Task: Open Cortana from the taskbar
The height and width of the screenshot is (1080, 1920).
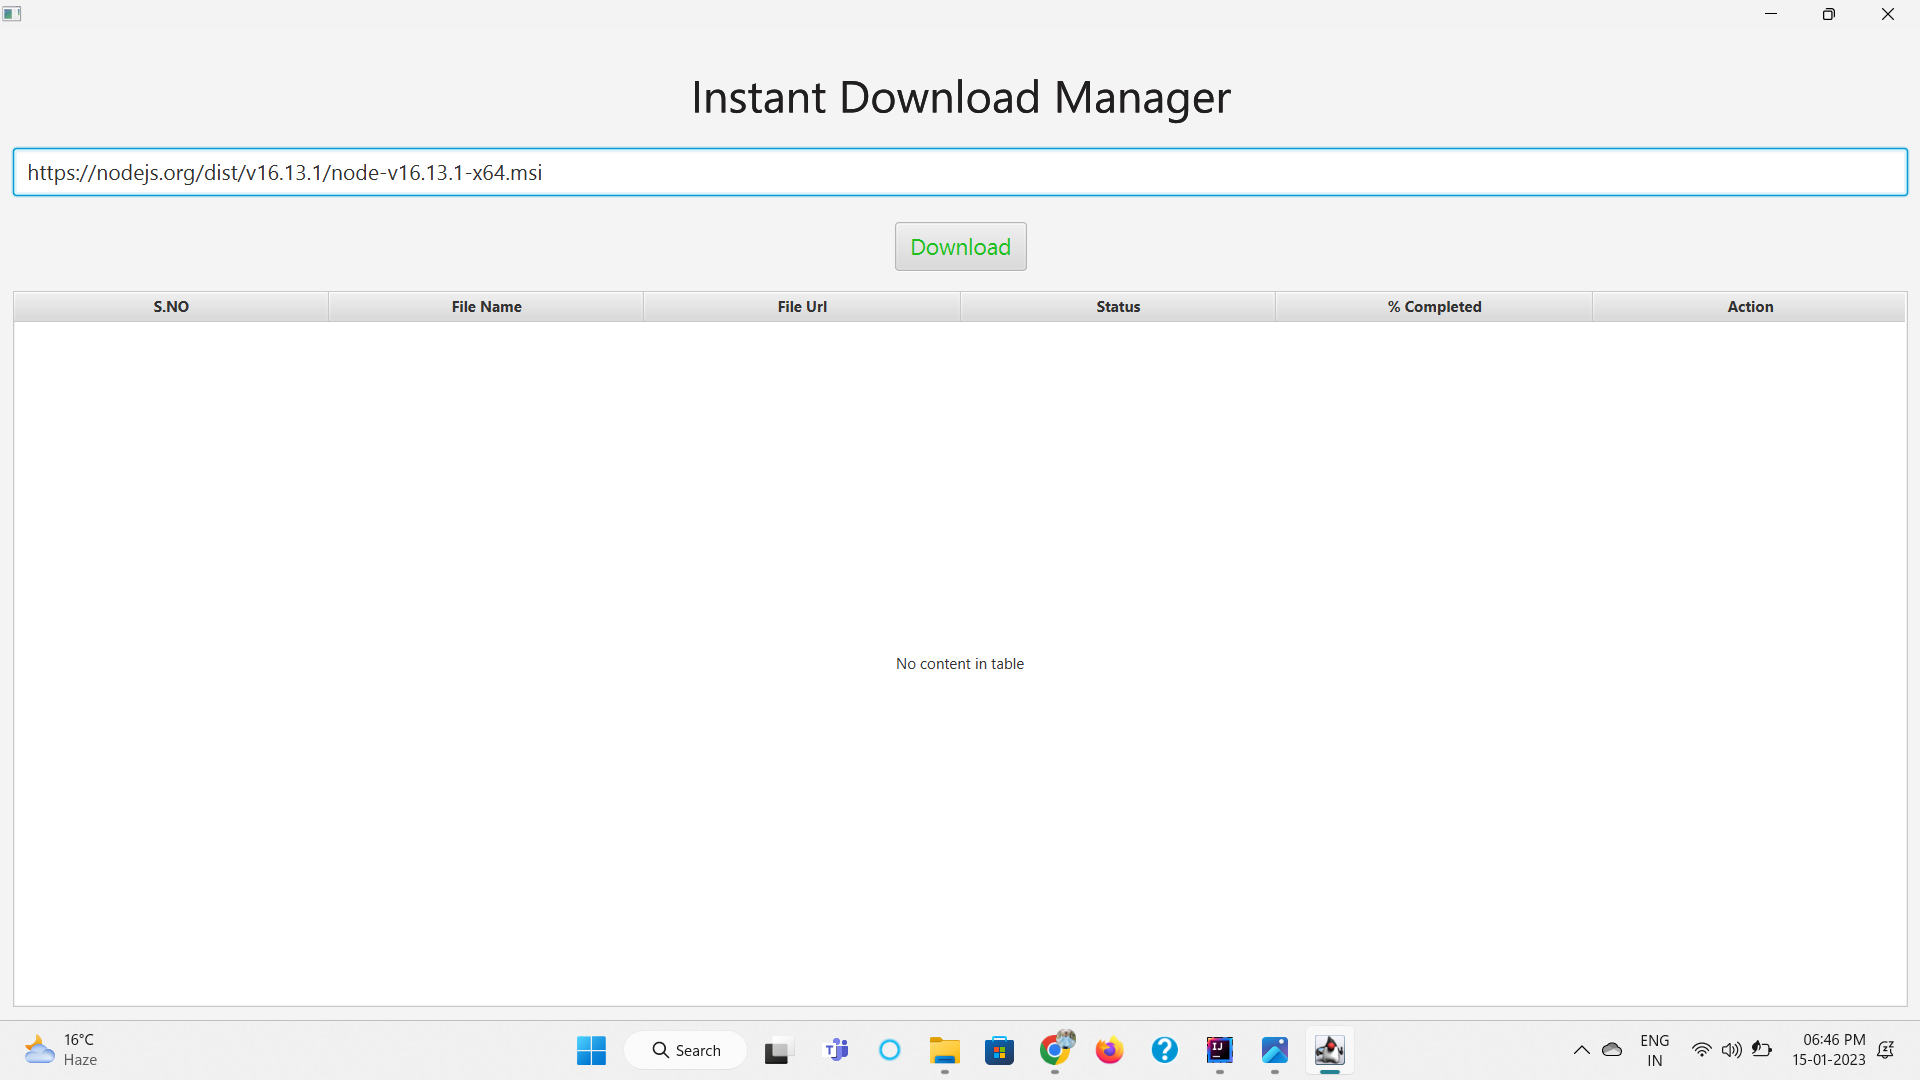Action: [890, 1050]
